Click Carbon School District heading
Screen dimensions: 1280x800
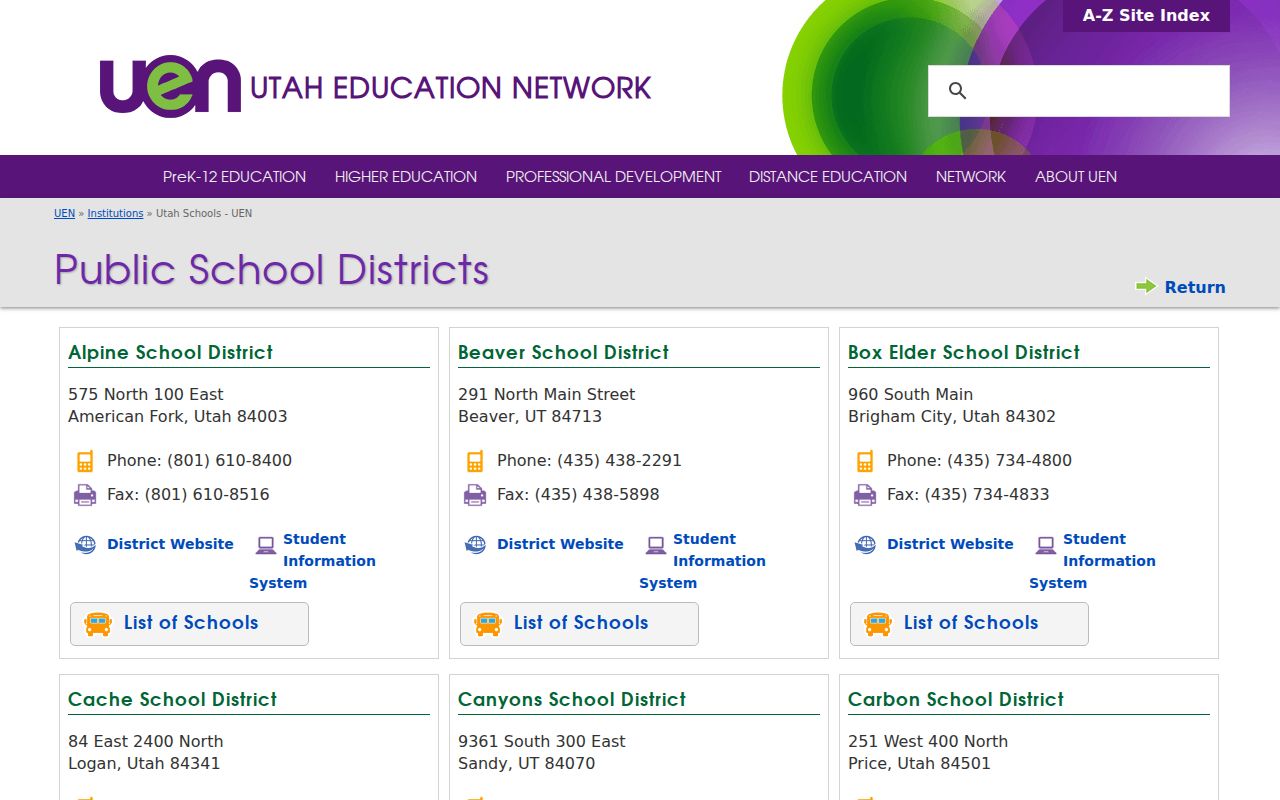[x=956, y=699]
